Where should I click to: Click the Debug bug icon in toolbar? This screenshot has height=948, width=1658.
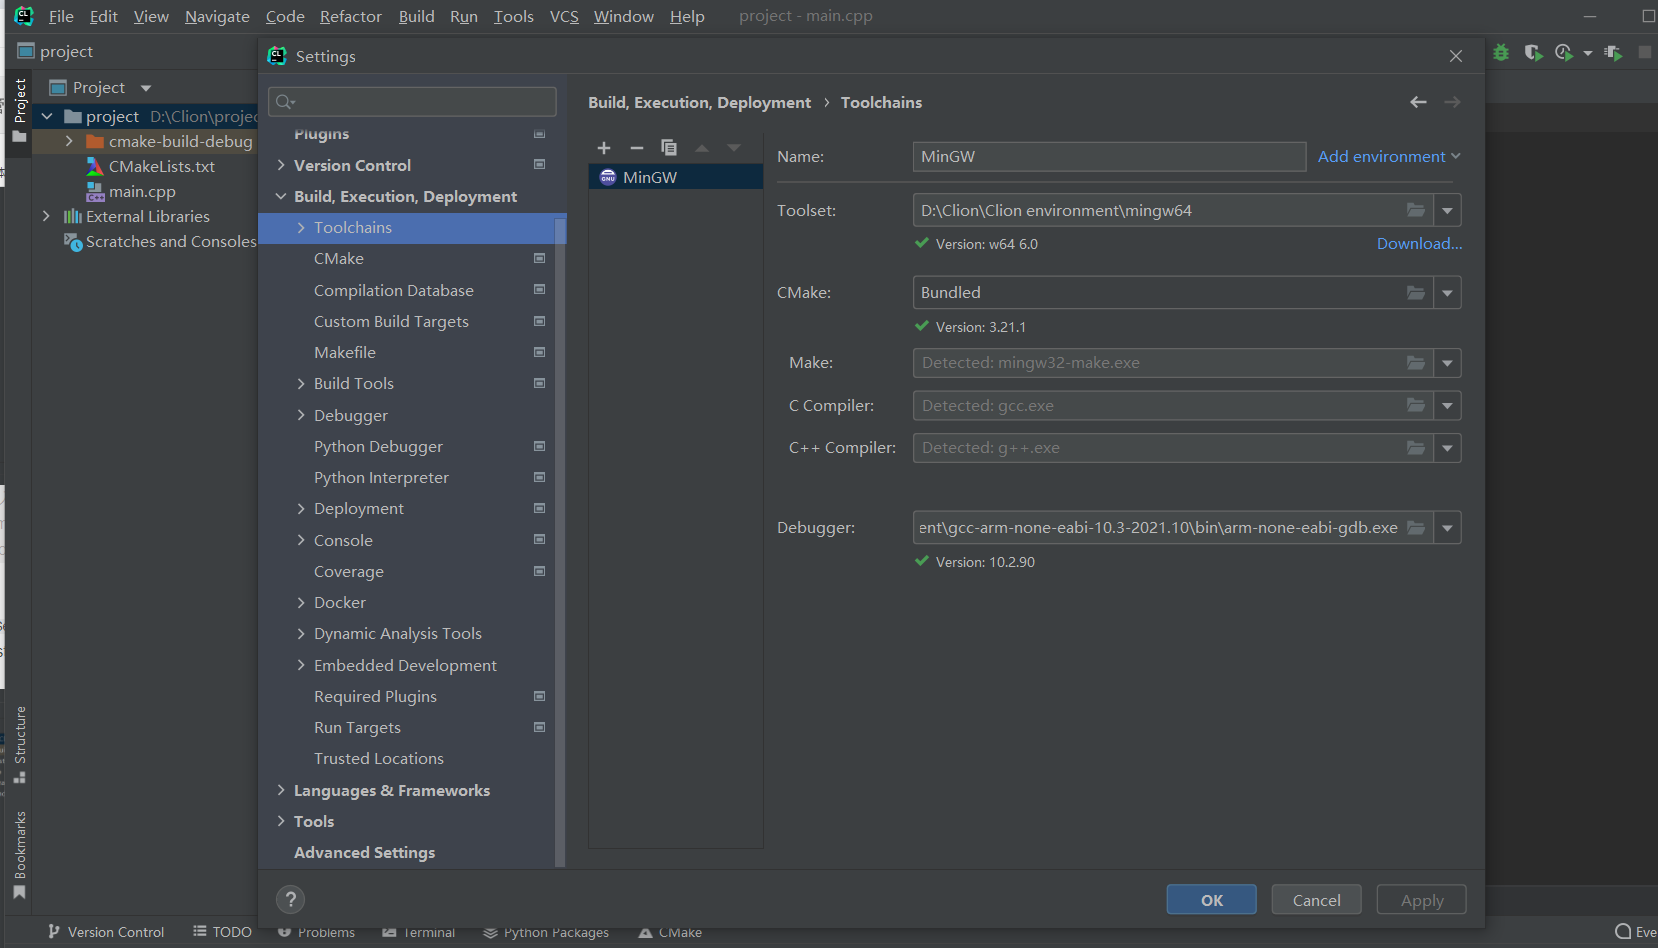point(1501,52)
